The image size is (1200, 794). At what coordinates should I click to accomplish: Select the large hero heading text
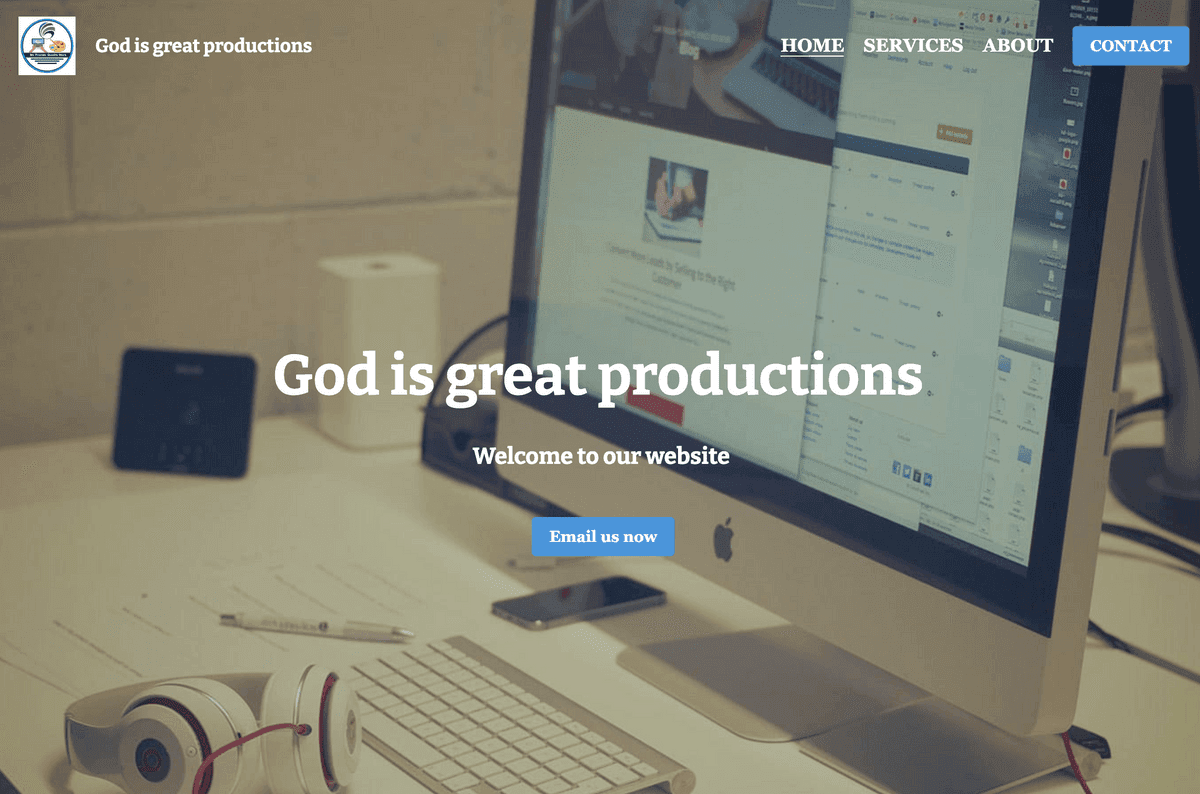click(x=598, y=377)
